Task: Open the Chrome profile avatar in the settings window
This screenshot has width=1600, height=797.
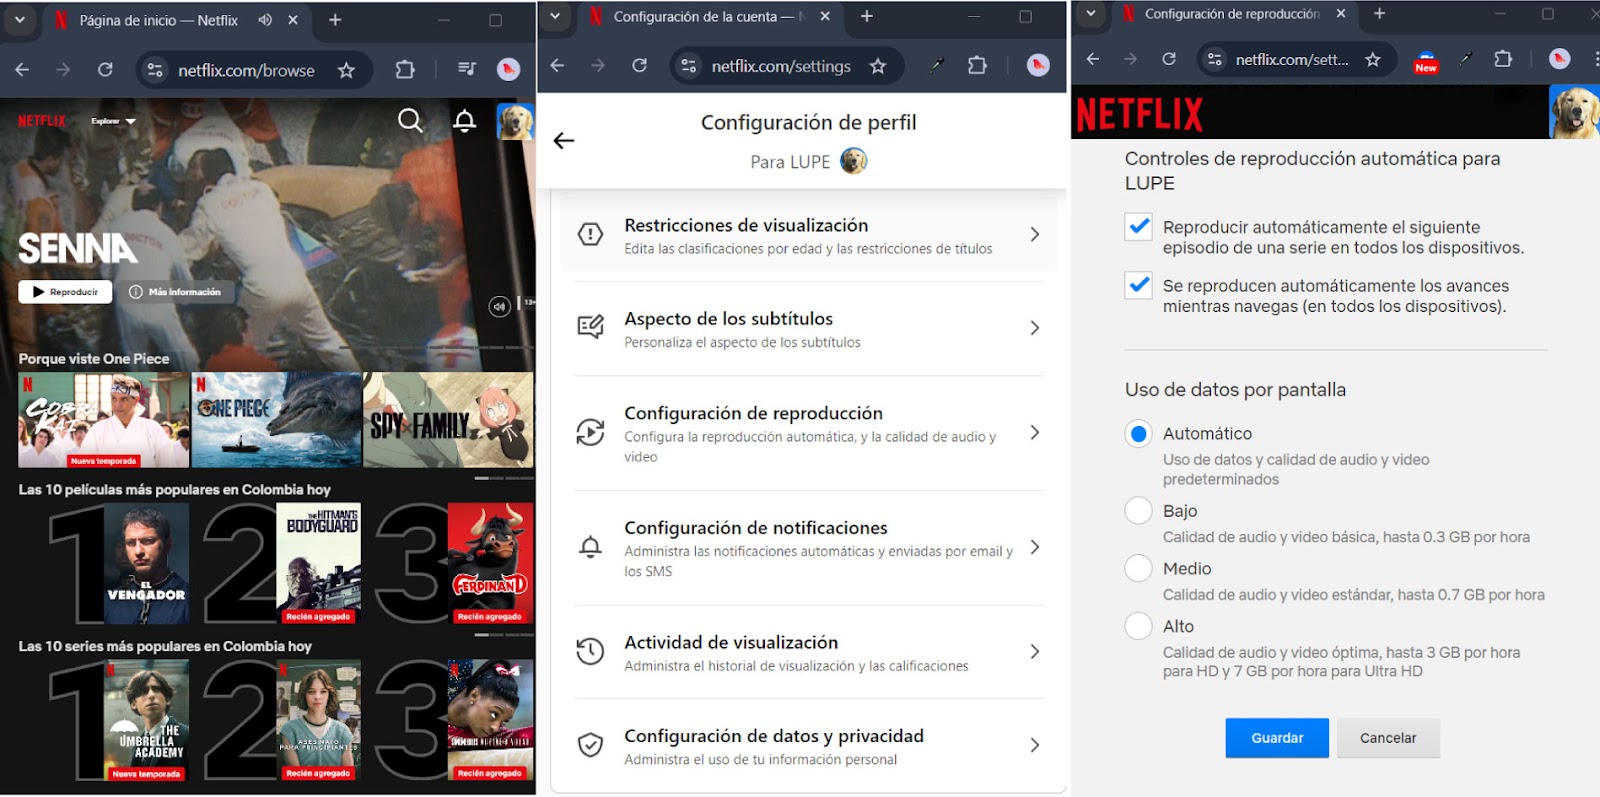Action: tap(1038, 66)
